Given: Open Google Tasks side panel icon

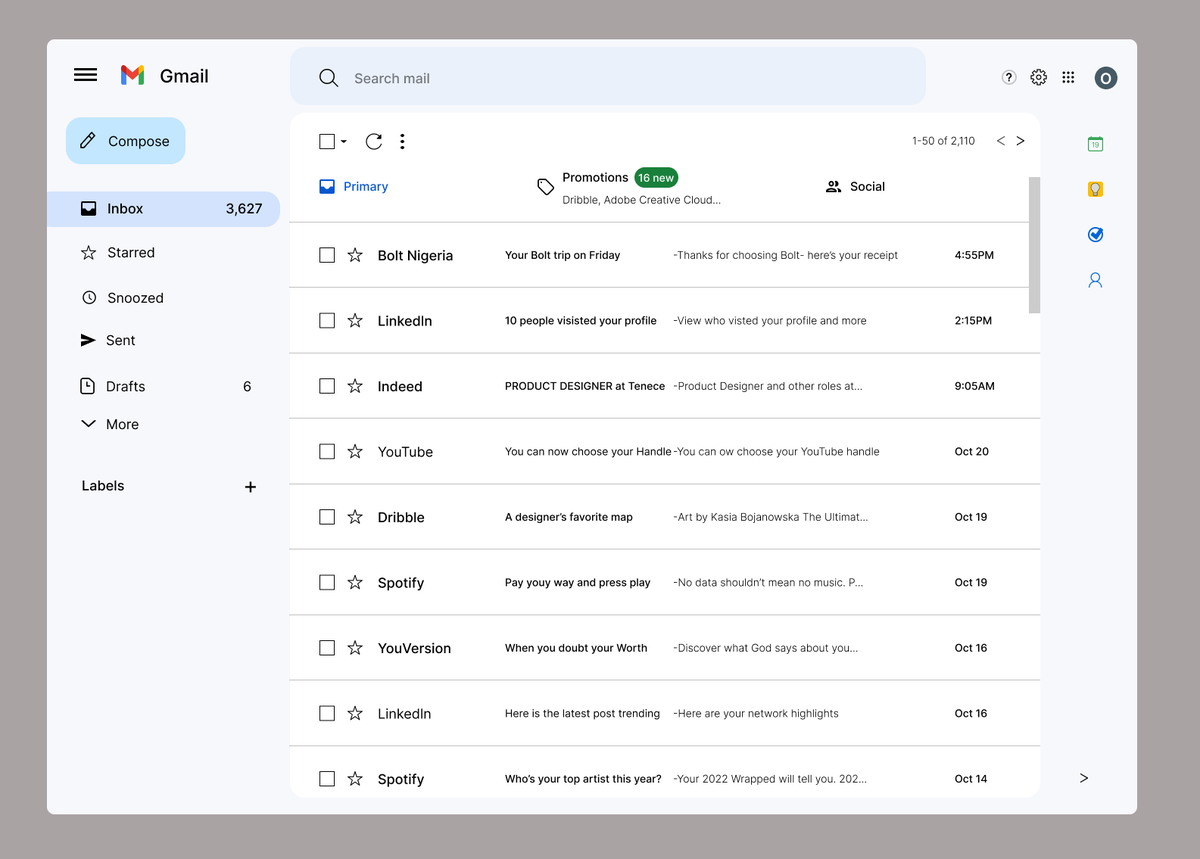Looking at the screenshot, I should click(x=1095, y=235).
